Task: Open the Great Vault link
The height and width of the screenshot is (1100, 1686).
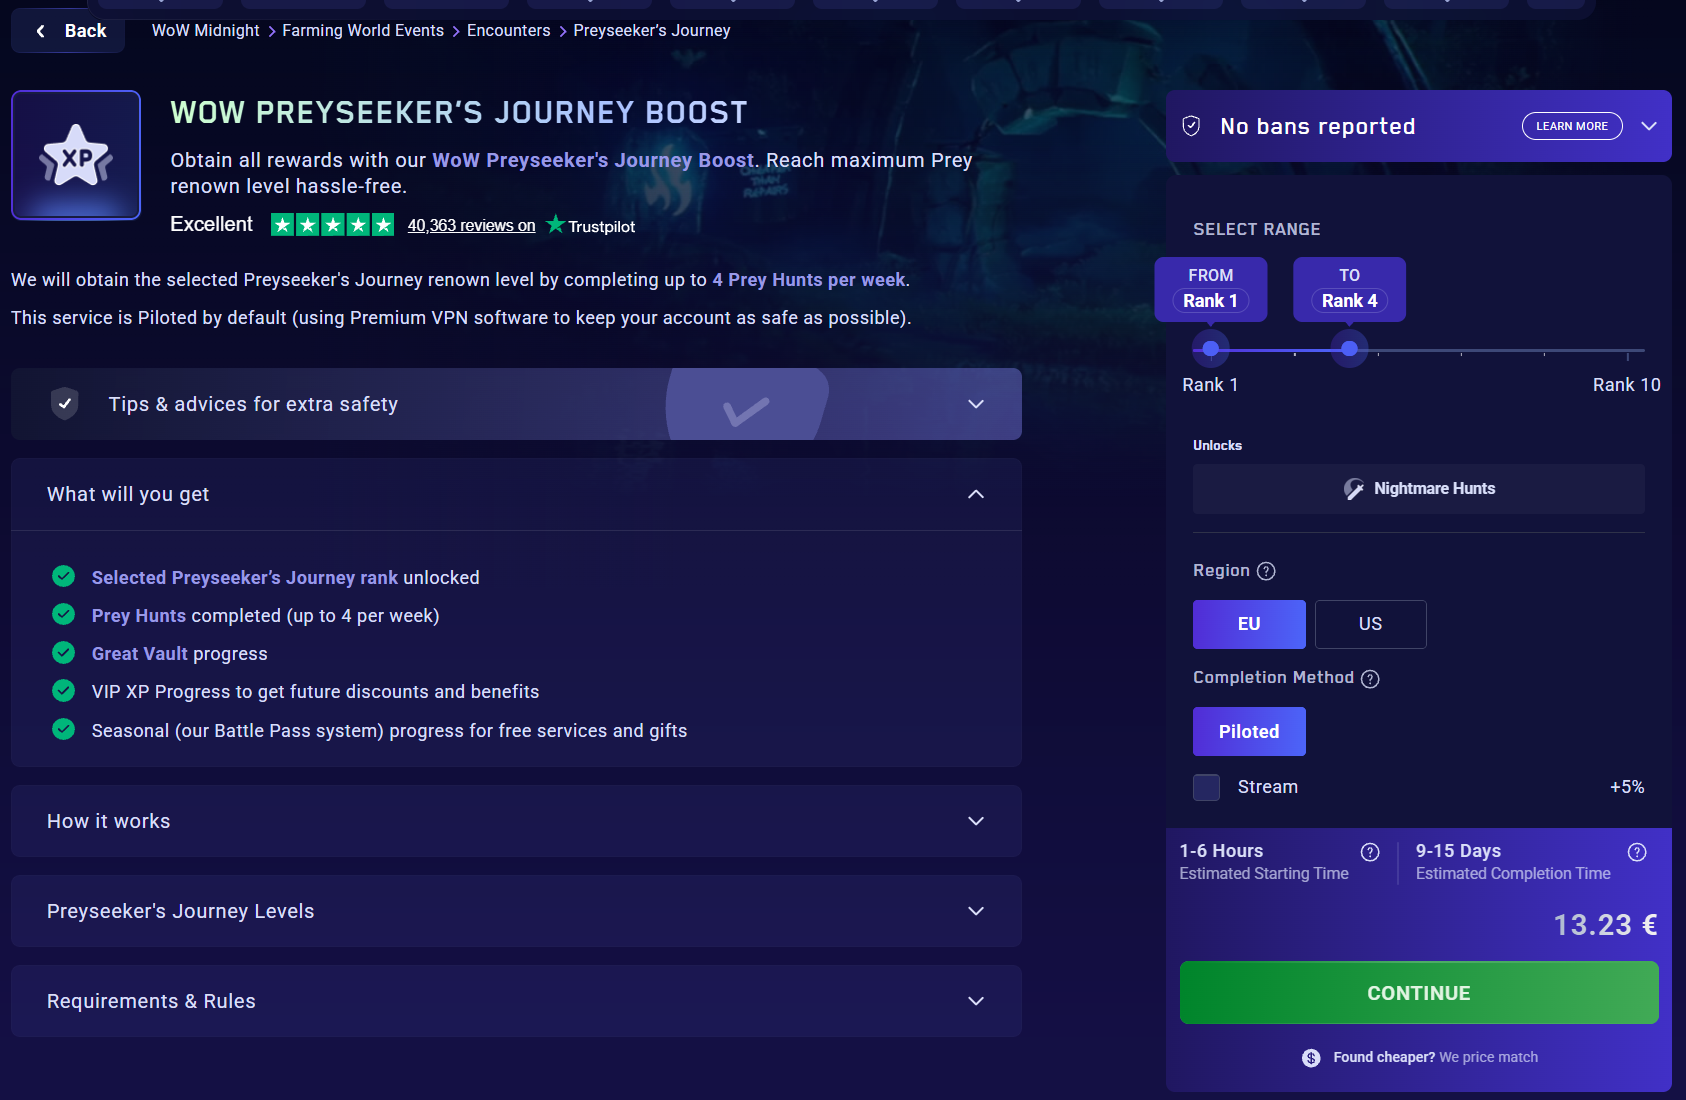Action: (x=140, y=654)
